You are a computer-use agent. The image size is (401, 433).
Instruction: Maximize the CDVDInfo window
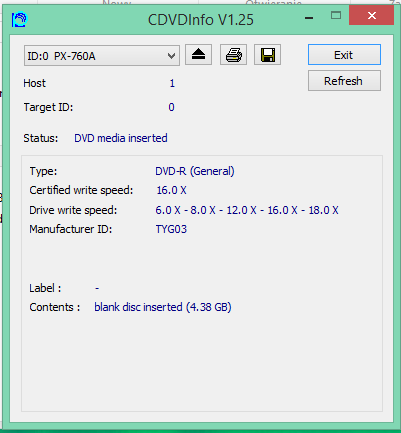[336, 15]
